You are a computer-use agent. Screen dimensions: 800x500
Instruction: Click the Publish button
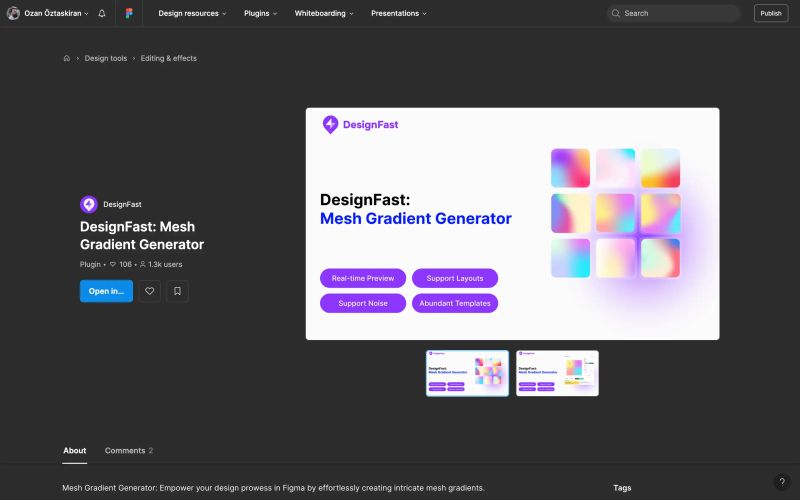click(771, 13)
